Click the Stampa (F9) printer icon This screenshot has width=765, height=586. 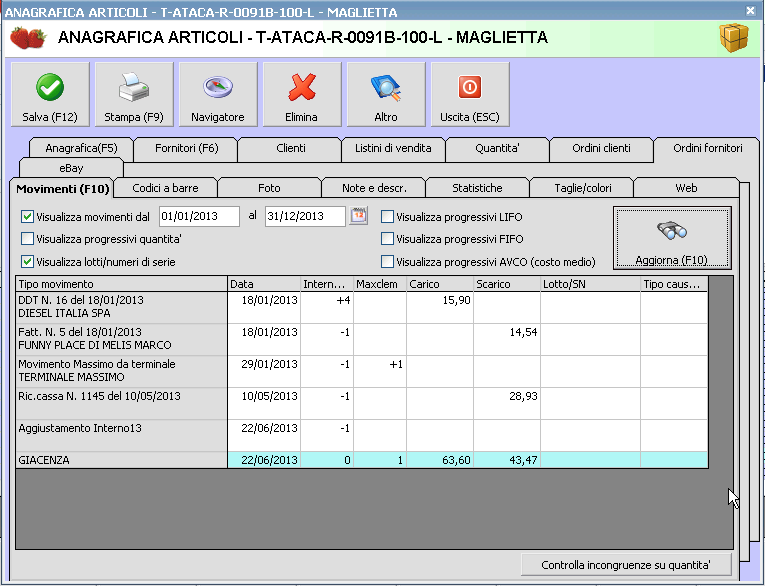133,88
